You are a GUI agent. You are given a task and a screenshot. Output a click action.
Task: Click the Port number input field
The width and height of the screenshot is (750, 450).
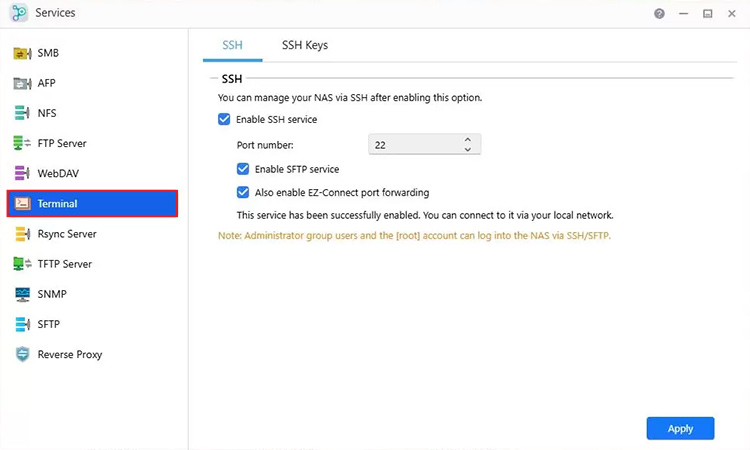(424, 144)
